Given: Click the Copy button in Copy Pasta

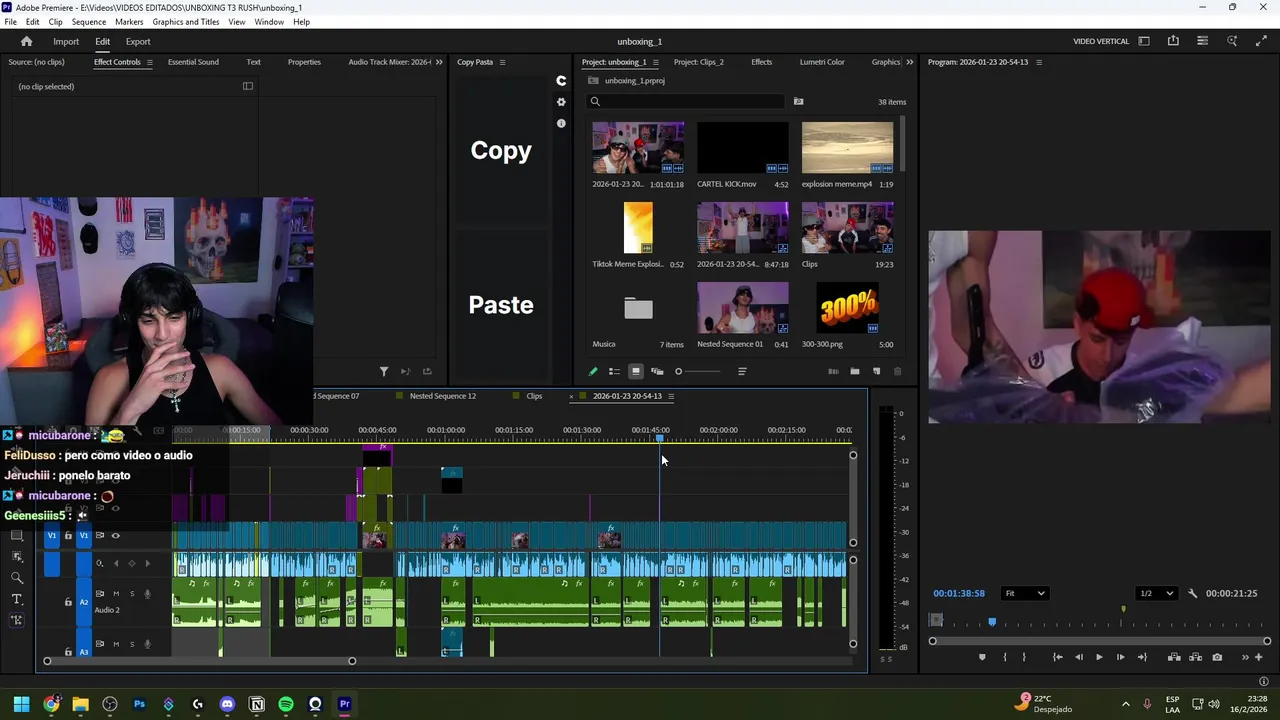Looking at the screenshot, I should [501, 150].
